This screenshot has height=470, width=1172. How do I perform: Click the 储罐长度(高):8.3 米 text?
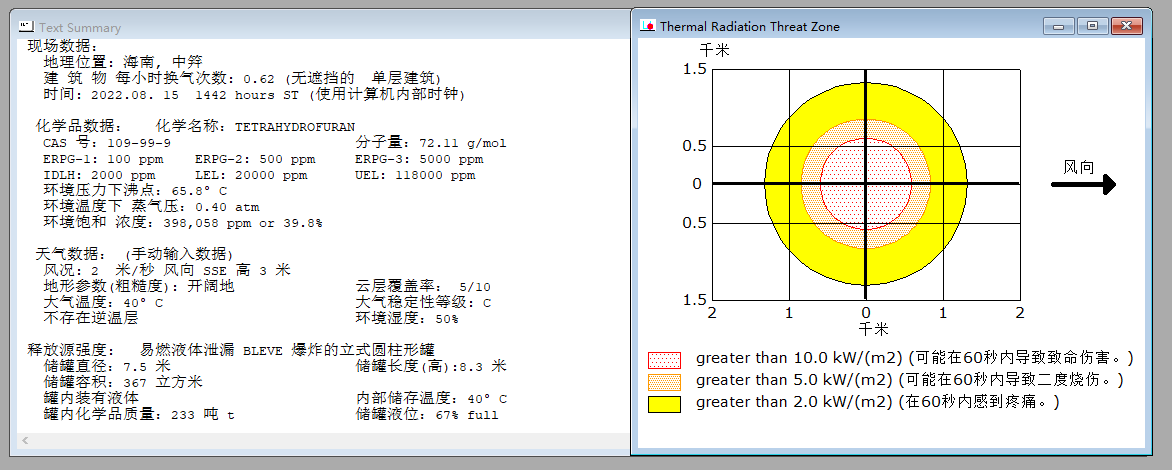(x=431, y=366)
